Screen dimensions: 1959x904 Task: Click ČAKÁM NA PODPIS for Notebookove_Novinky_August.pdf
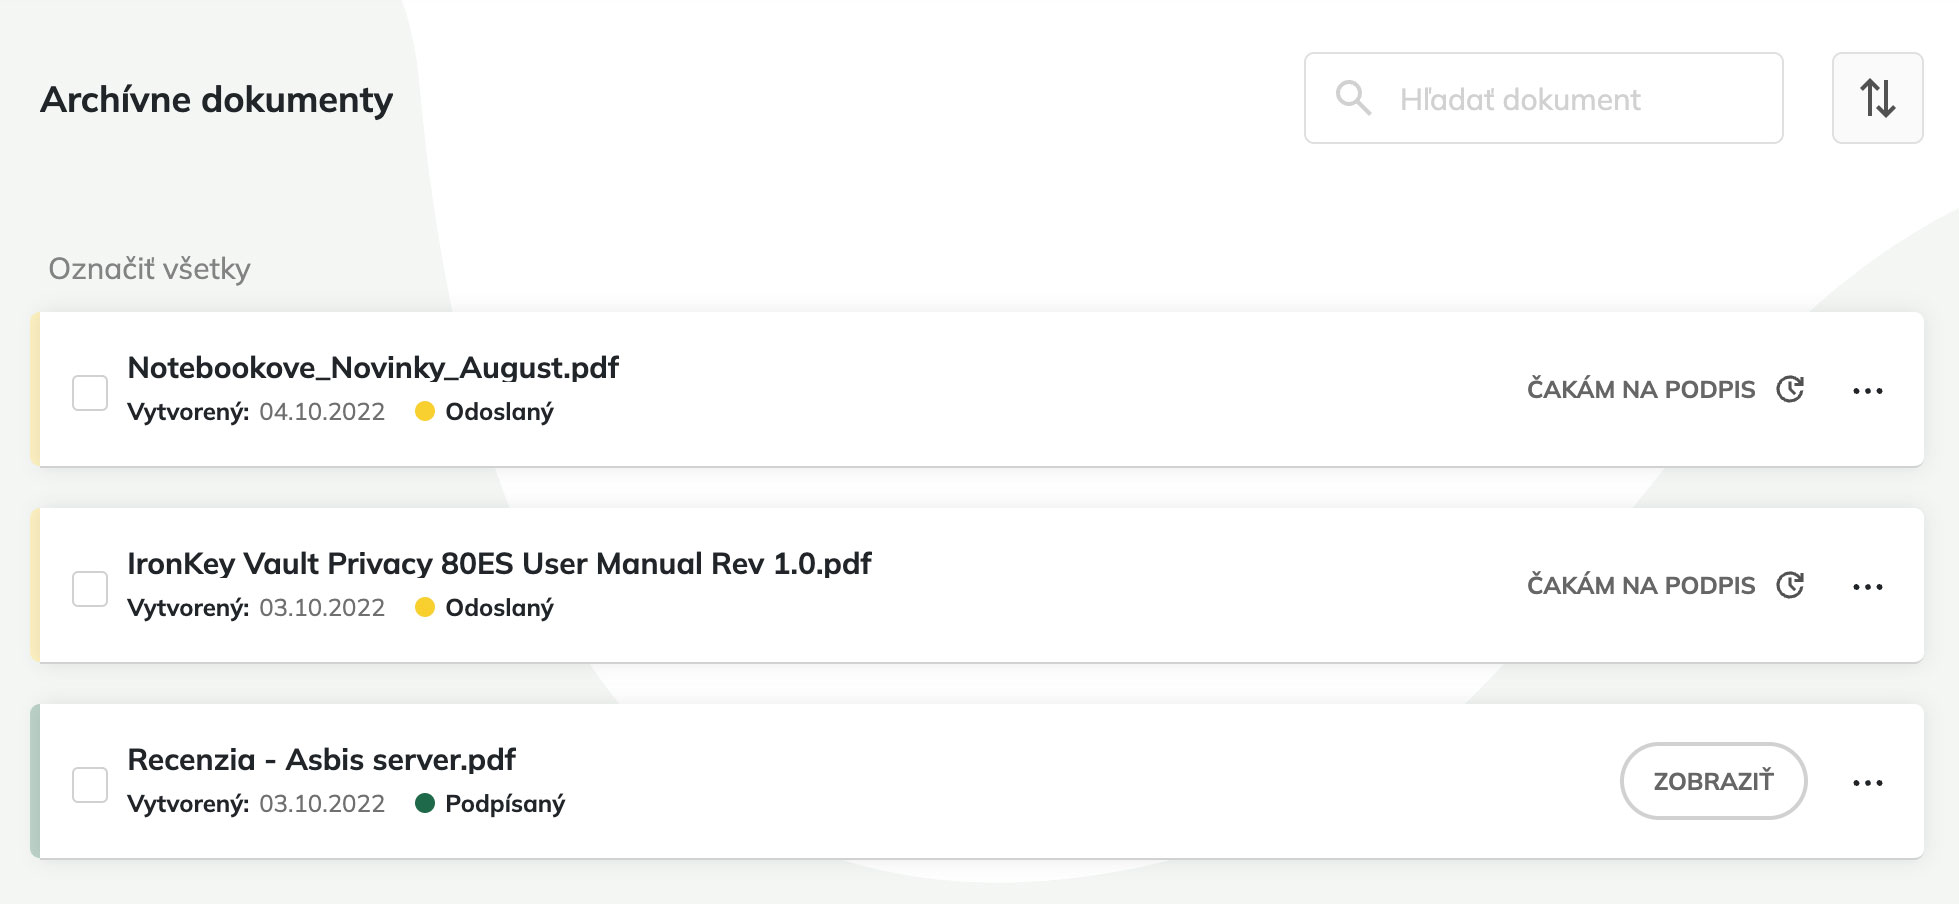click(x=1640, y=389)
